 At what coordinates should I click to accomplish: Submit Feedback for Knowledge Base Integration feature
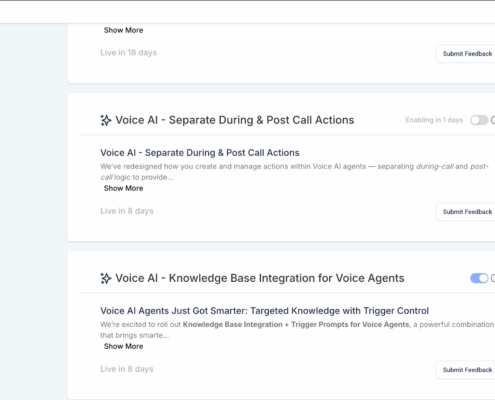pos(467,370)
